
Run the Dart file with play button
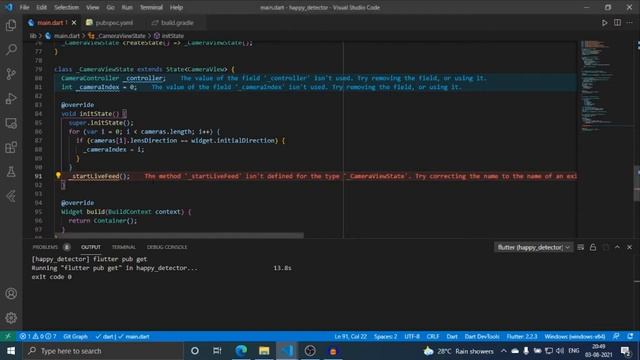pyautogui.click(x=604, y=23)
